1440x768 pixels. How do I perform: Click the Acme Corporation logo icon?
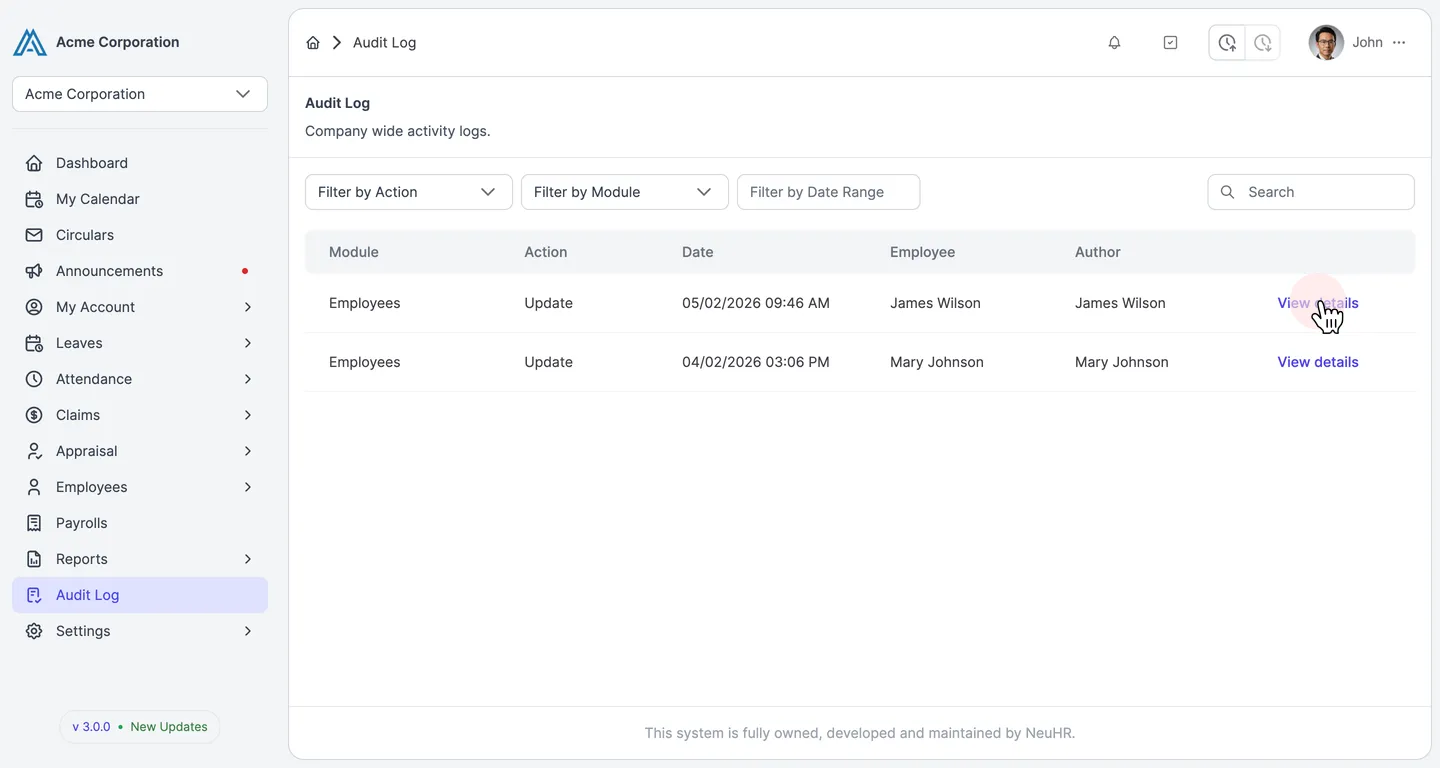coord(30,42)
